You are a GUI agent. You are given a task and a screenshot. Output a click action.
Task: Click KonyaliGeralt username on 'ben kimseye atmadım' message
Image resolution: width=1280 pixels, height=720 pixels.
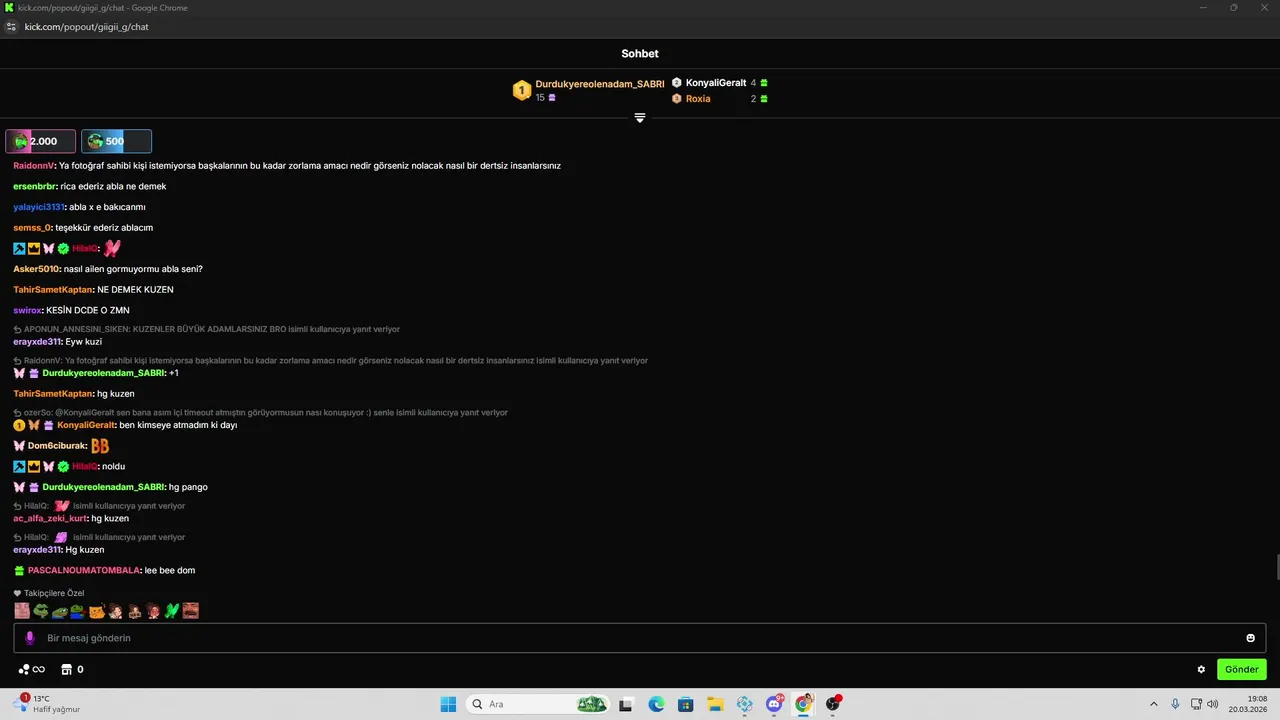[x=86, y=425]
